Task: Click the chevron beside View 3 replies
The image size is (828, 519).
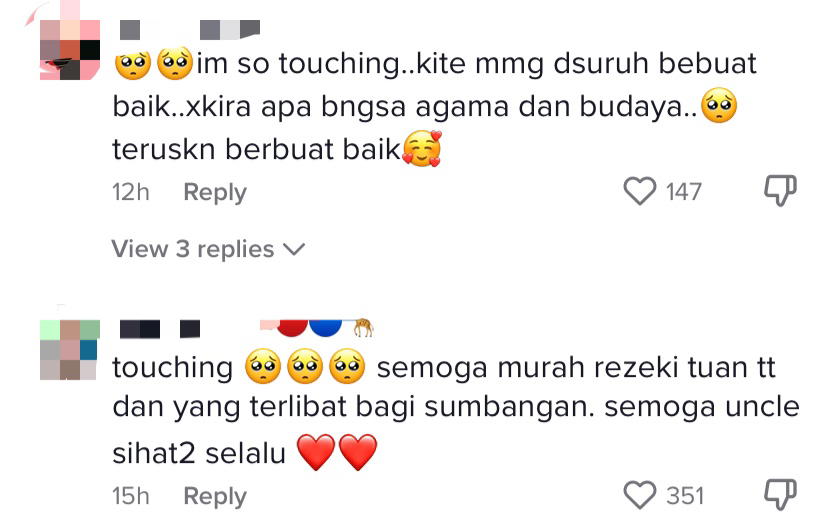Action: (294, 249)
